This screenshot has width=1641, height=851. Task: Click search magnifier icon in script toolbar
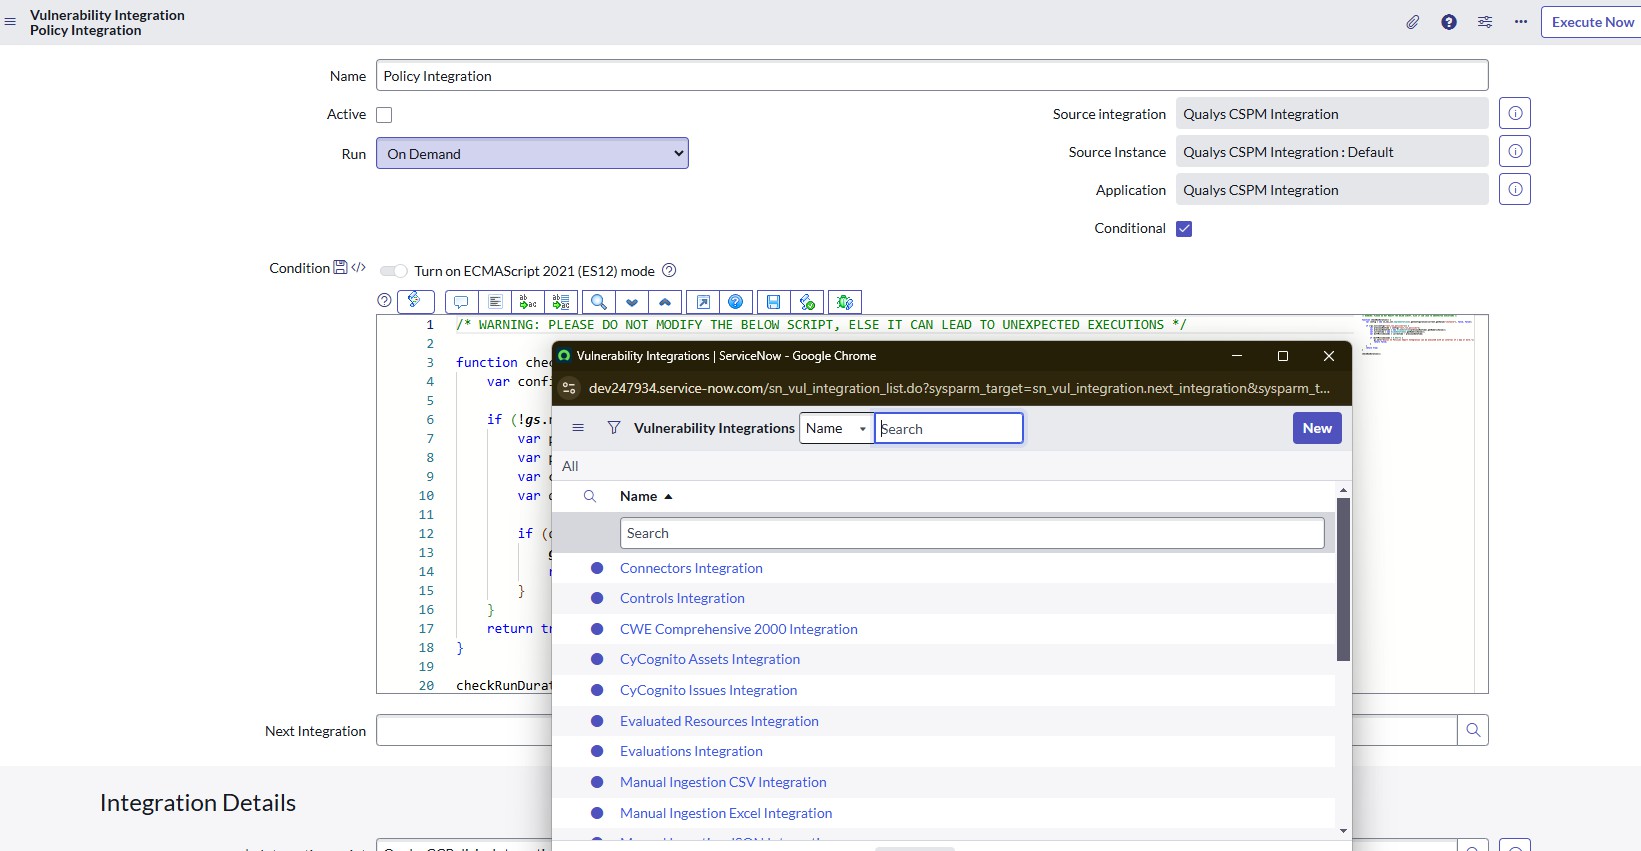tap(598, 302)
